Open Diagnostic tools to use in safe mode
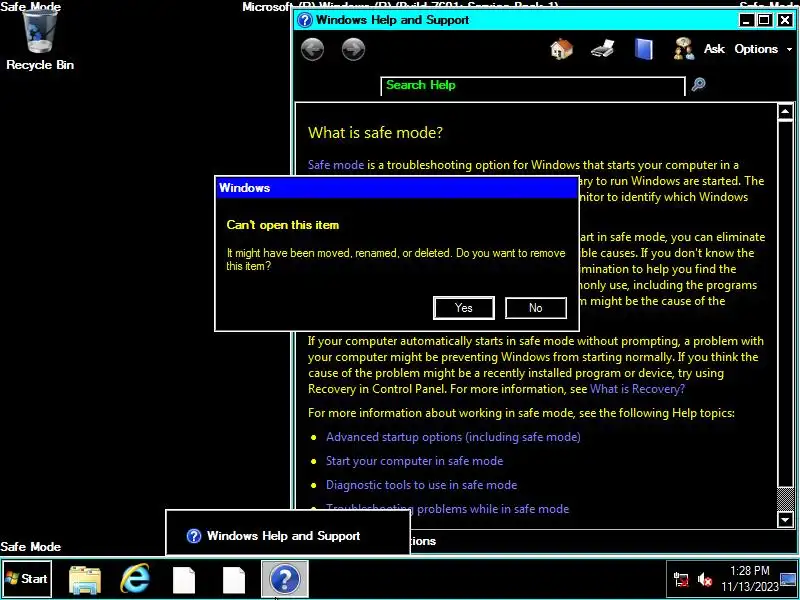The width and height of the screenshot is (800, 600). 421,485
